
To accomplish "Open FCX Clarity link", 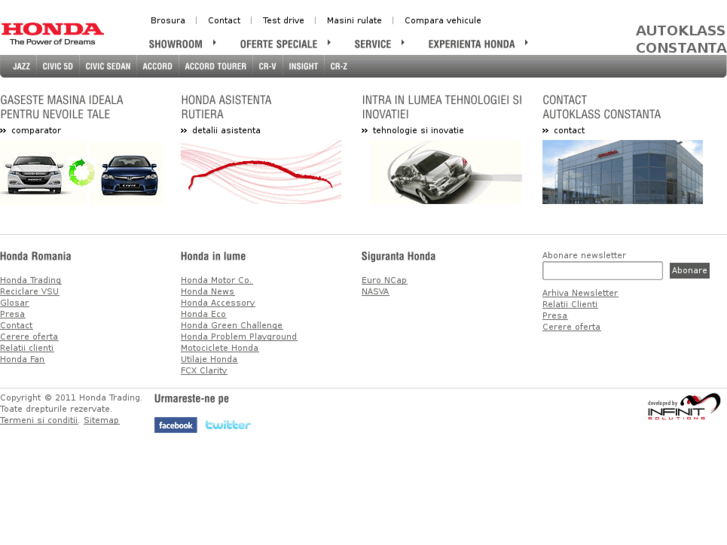I will [x=204, y=371].
